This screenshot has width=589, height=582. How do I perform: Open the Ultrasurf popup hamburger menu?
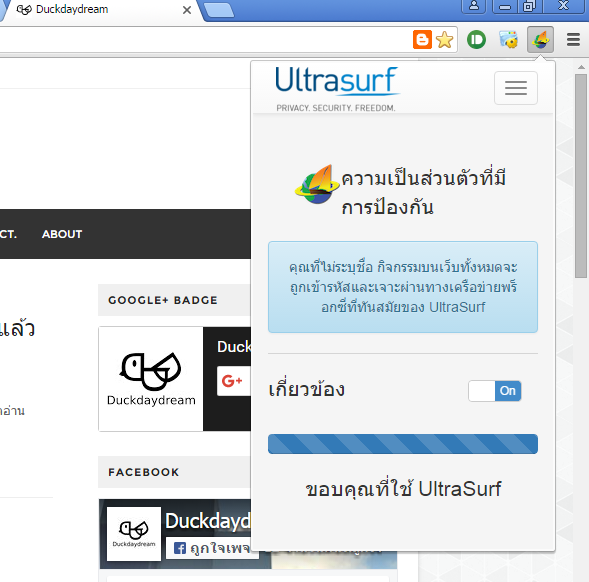[516, 88]
